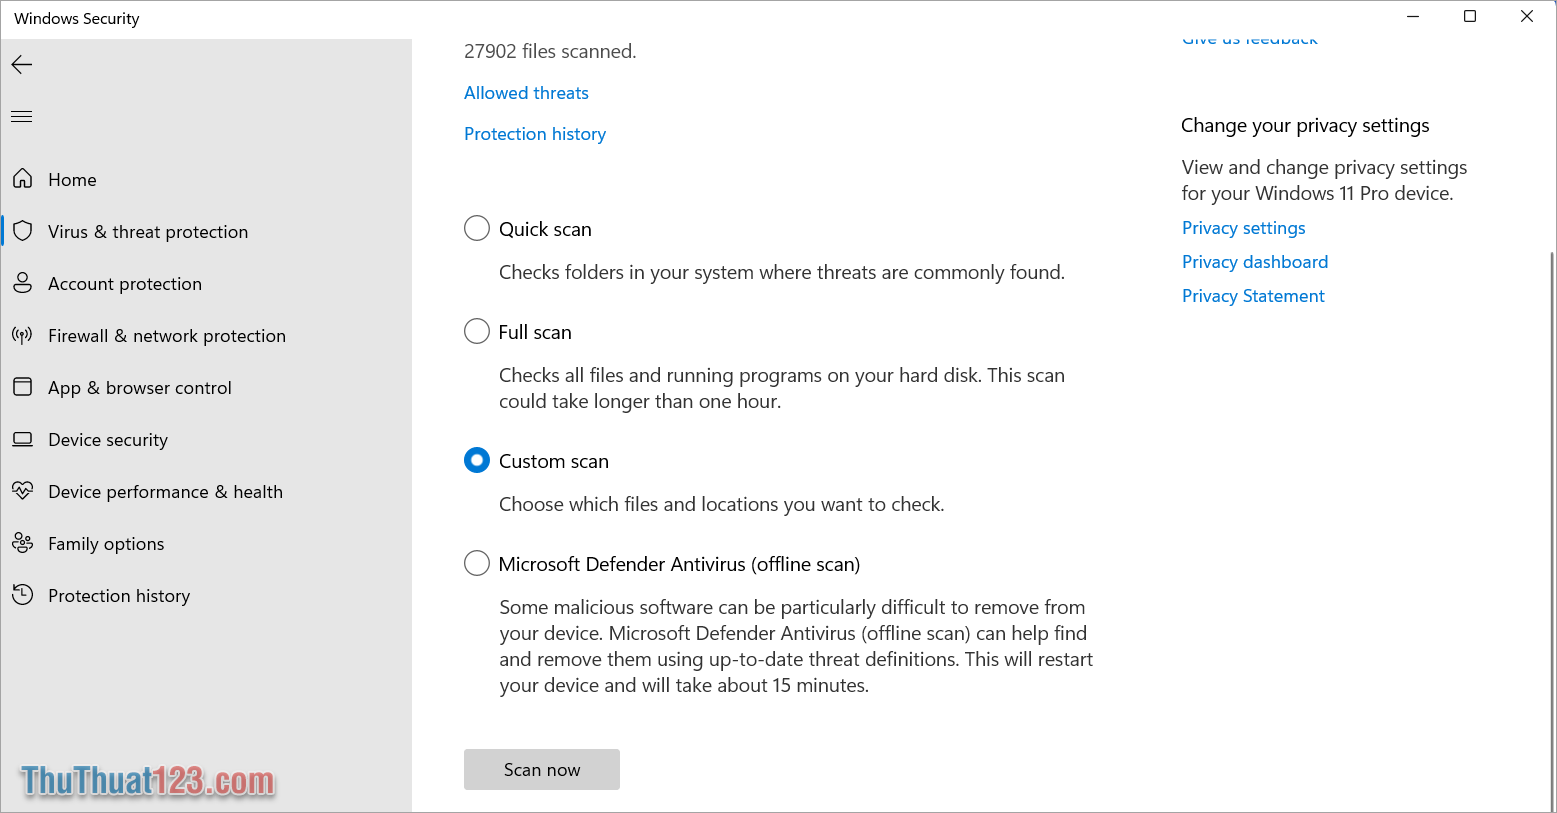Click the vertical scrollbar on right edge

1552,530
